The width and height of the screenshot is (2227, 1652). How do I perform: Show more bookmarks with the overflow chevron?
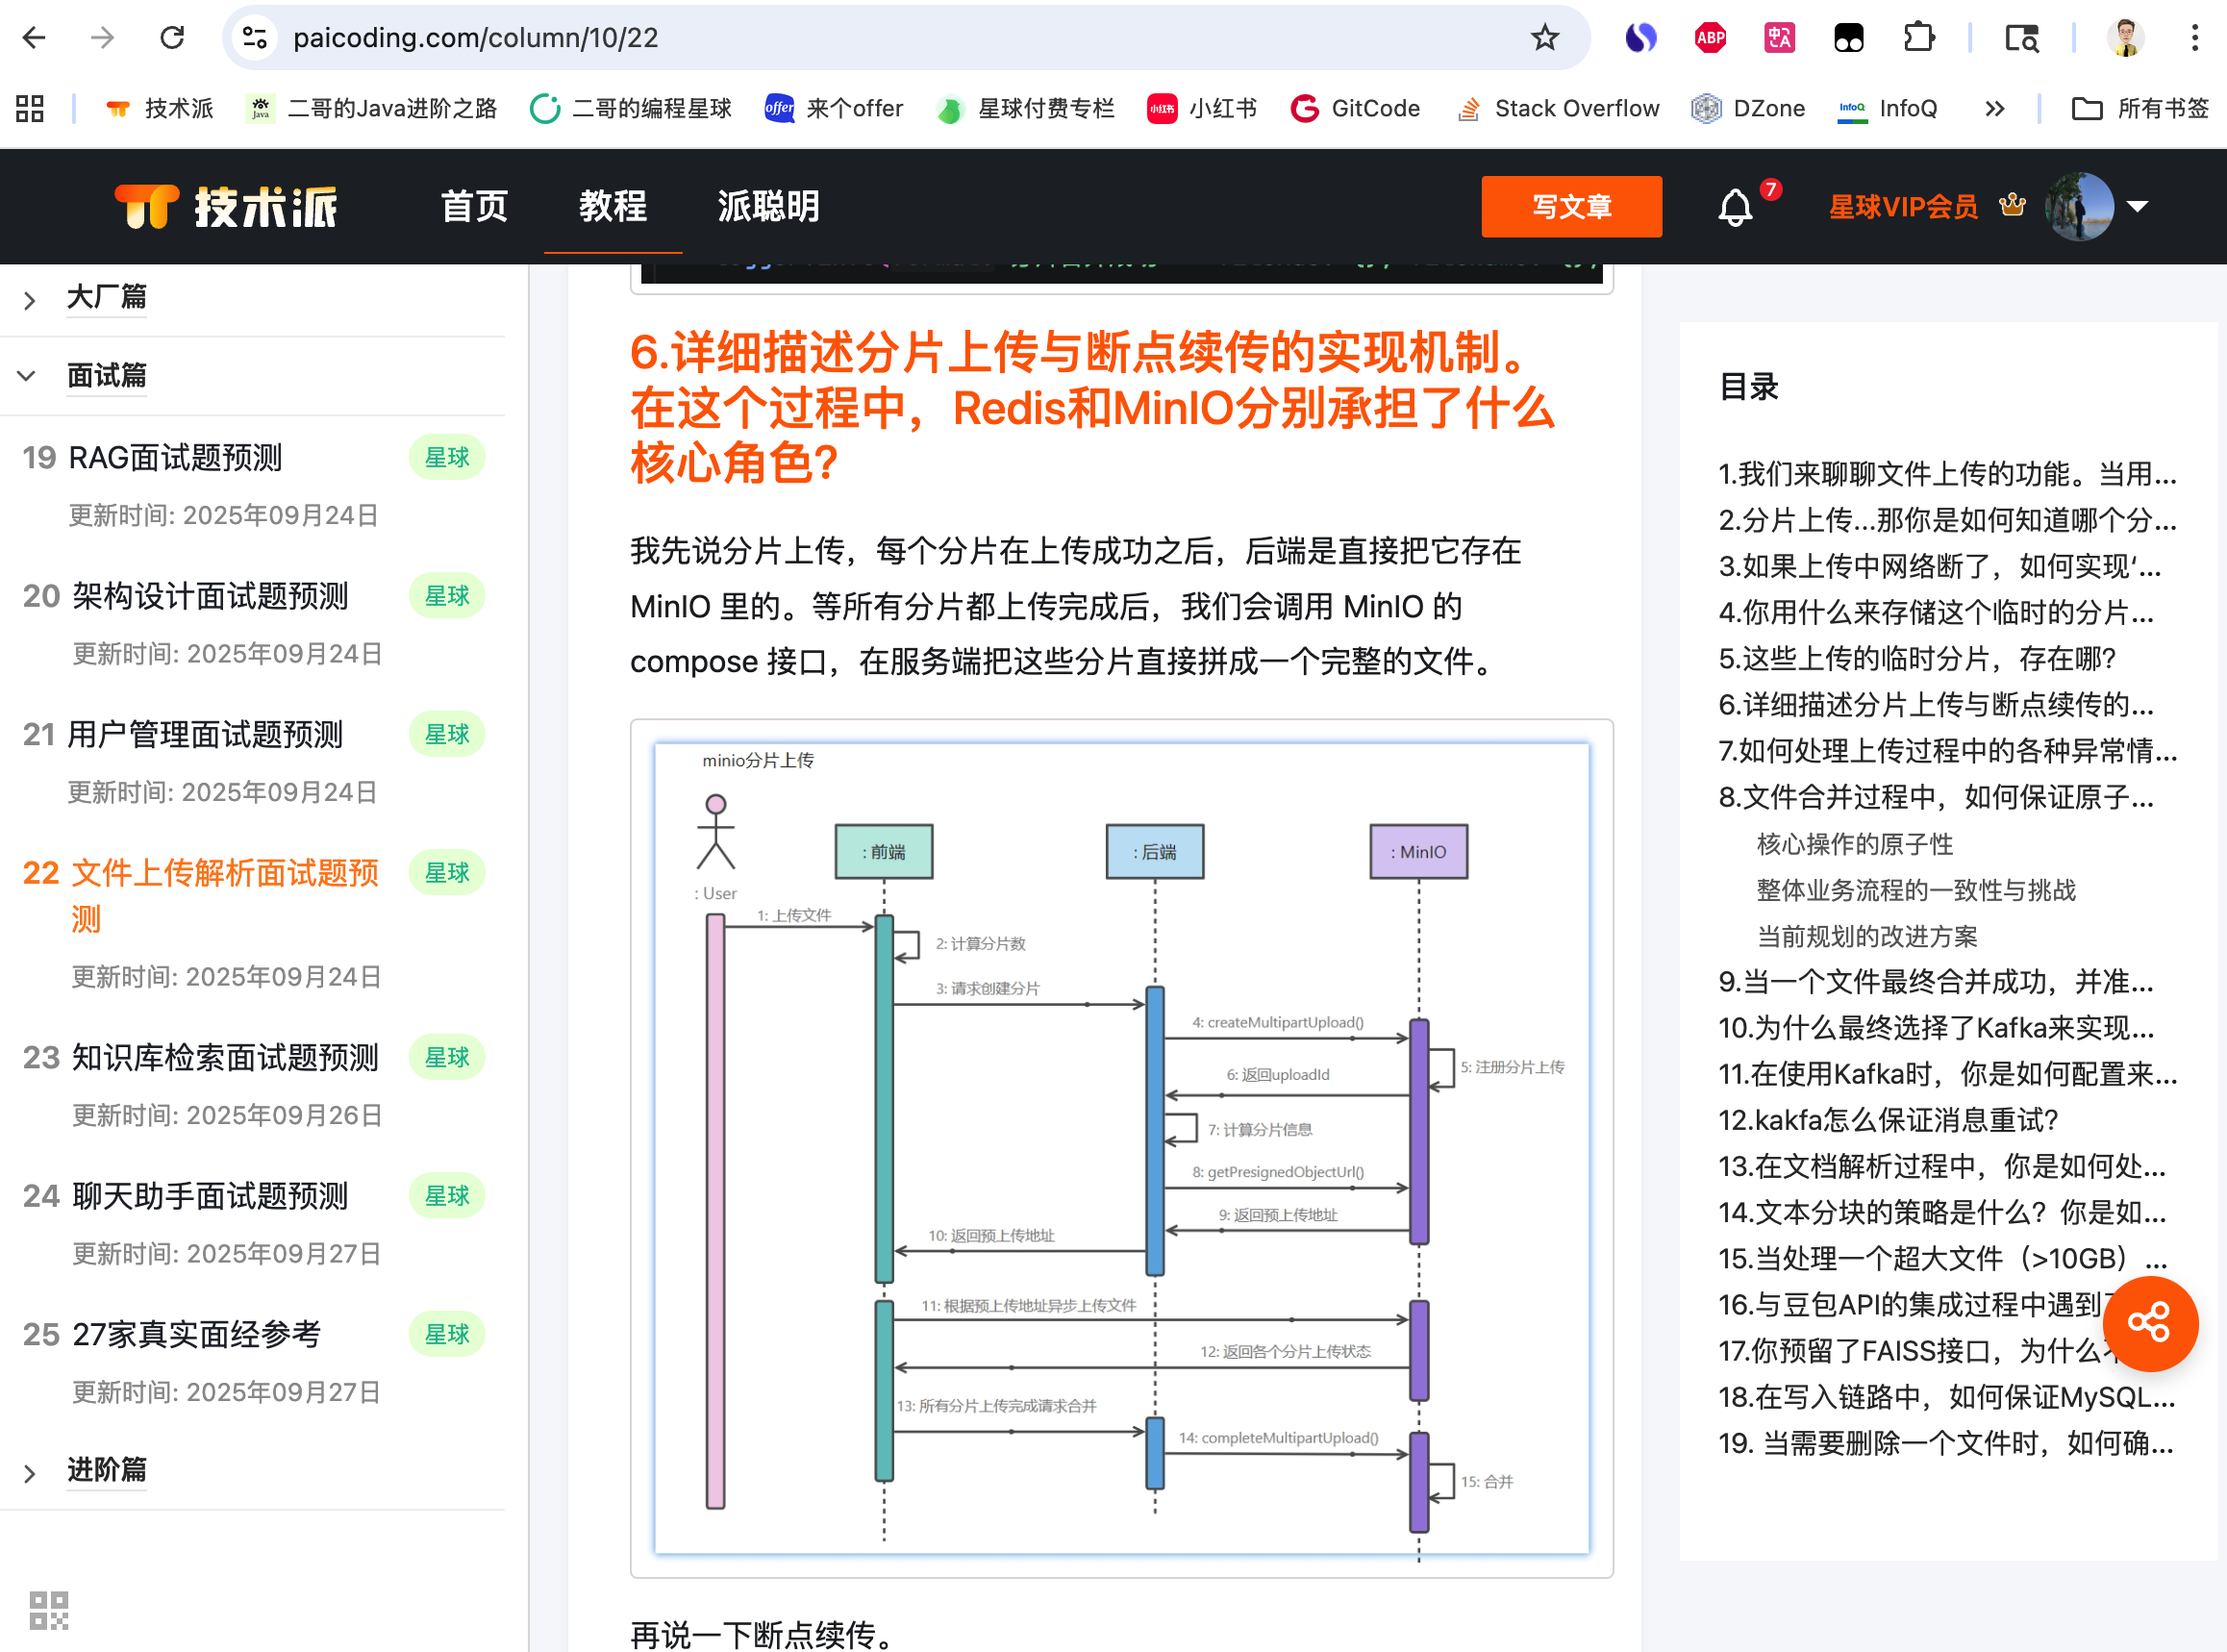click(1994, 108)
